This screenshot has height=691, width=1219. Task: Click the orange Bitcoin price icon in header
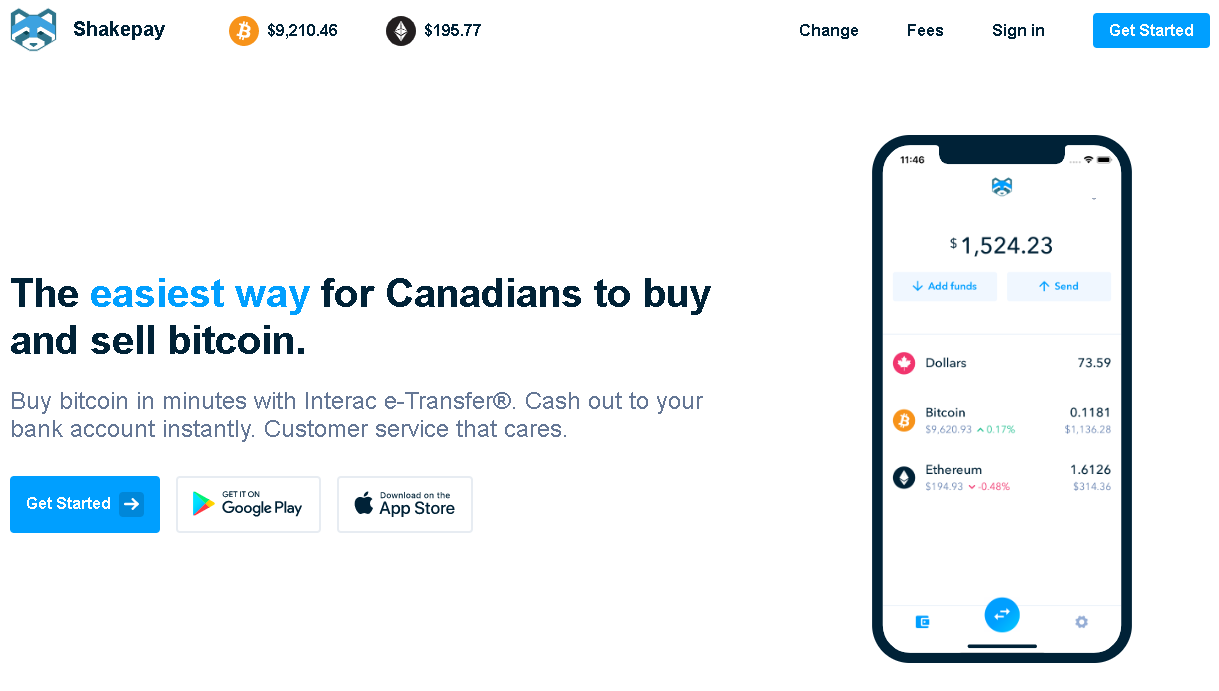(x=244, y=31)
